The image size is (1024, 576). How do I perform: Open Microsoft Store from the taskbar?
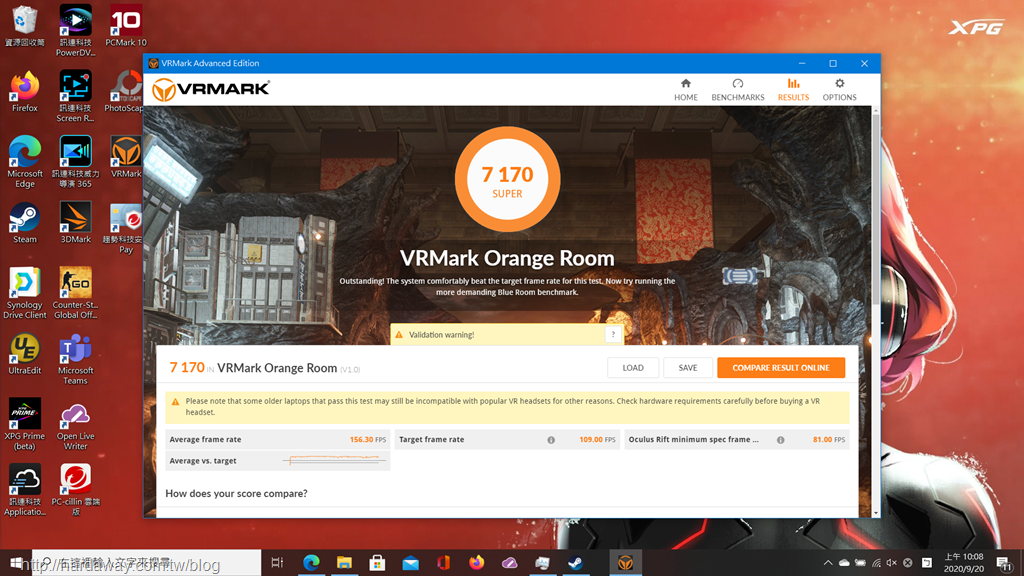point(377,562)
